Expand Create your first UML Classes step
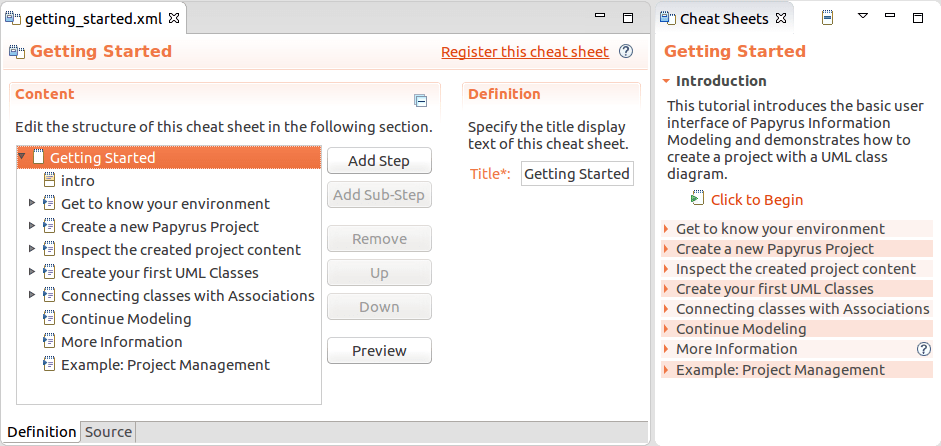The height and width of the screenshot is (446, 941). 667,289
